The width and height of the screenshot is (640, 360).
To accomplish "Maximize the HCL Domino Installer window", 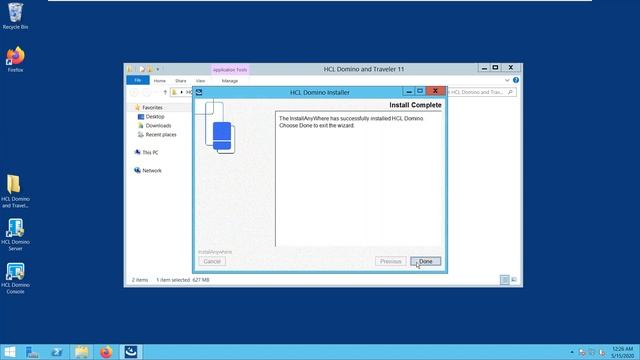I will point(420,91).
